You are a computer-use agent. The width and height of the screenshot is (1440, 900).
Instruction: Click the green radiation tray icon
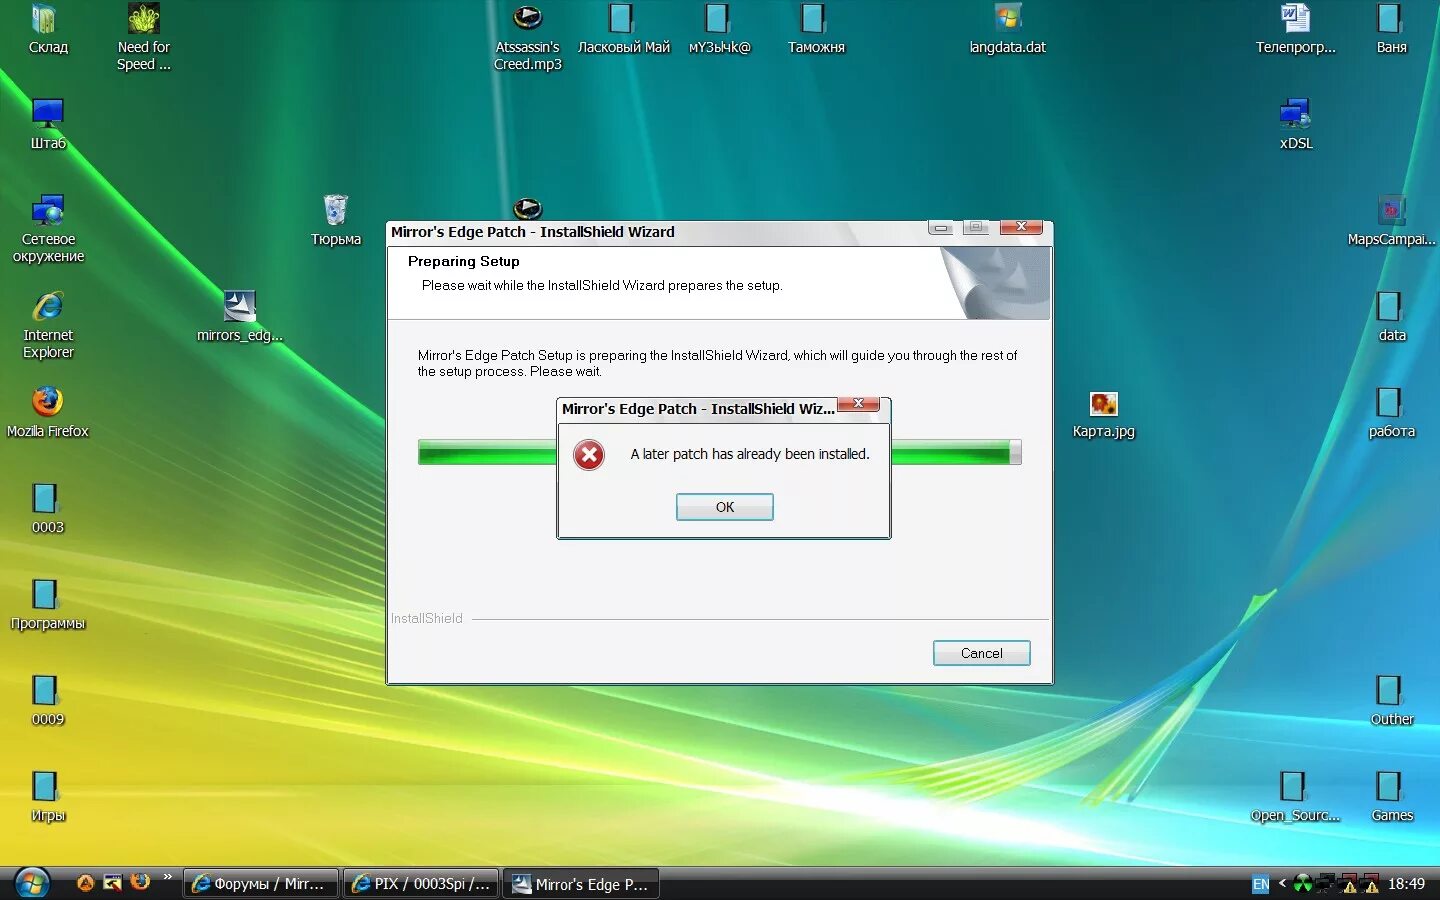pos(1303,884)
